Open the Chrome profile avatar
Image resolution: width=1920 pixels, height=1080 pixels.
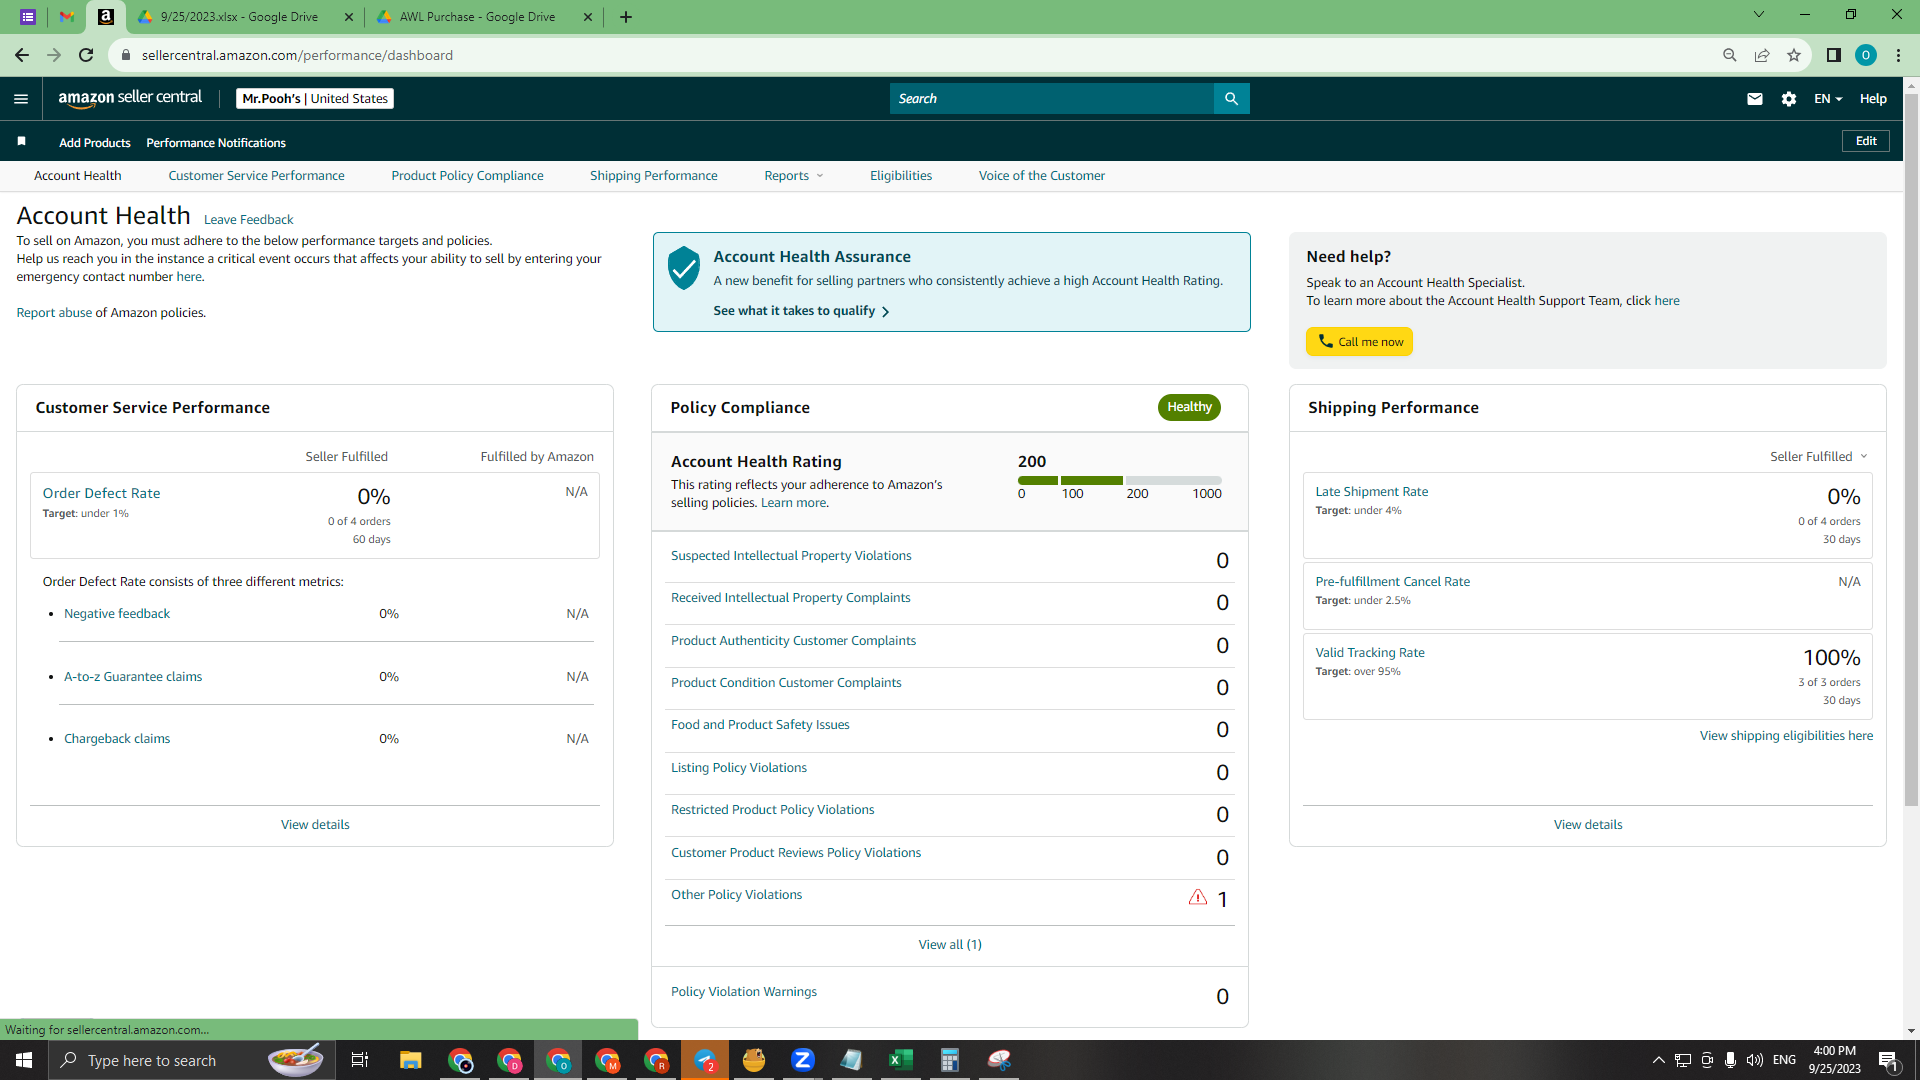(1866, 55)
